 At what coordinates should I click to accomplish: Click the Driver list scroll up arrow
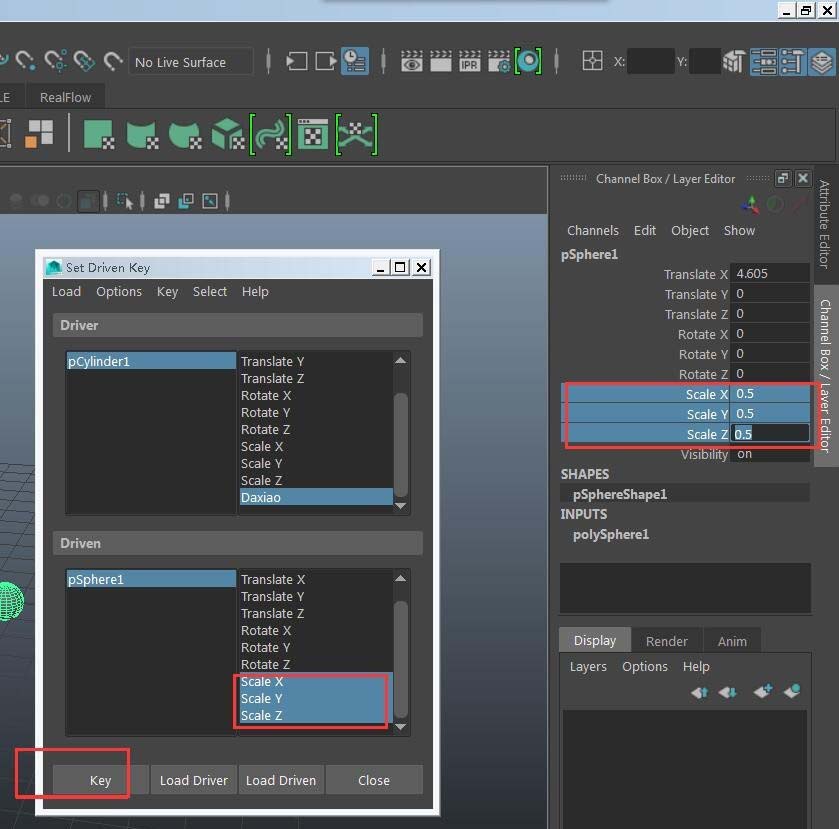400,360
